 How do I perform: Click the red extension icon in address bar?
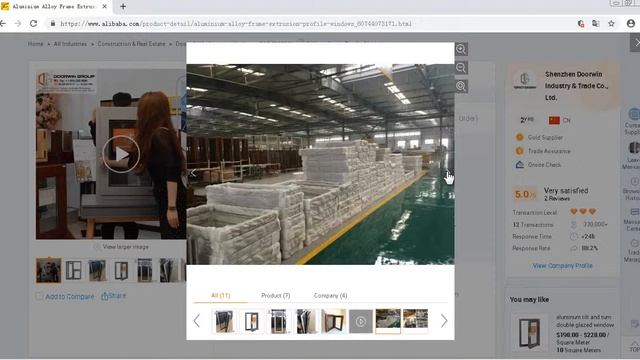[x=581, y=24]
